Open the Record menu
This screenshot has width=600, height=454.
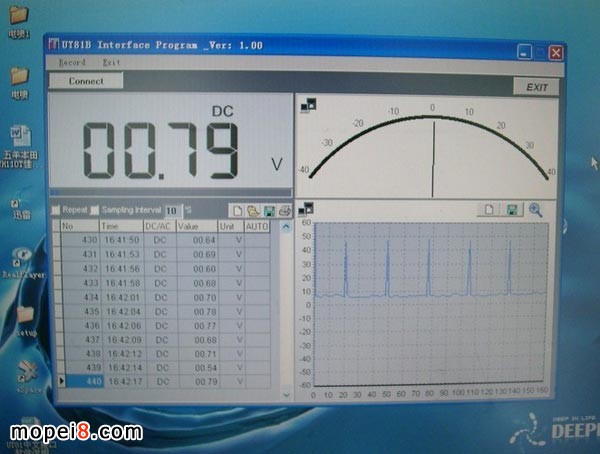click(73, 62)
